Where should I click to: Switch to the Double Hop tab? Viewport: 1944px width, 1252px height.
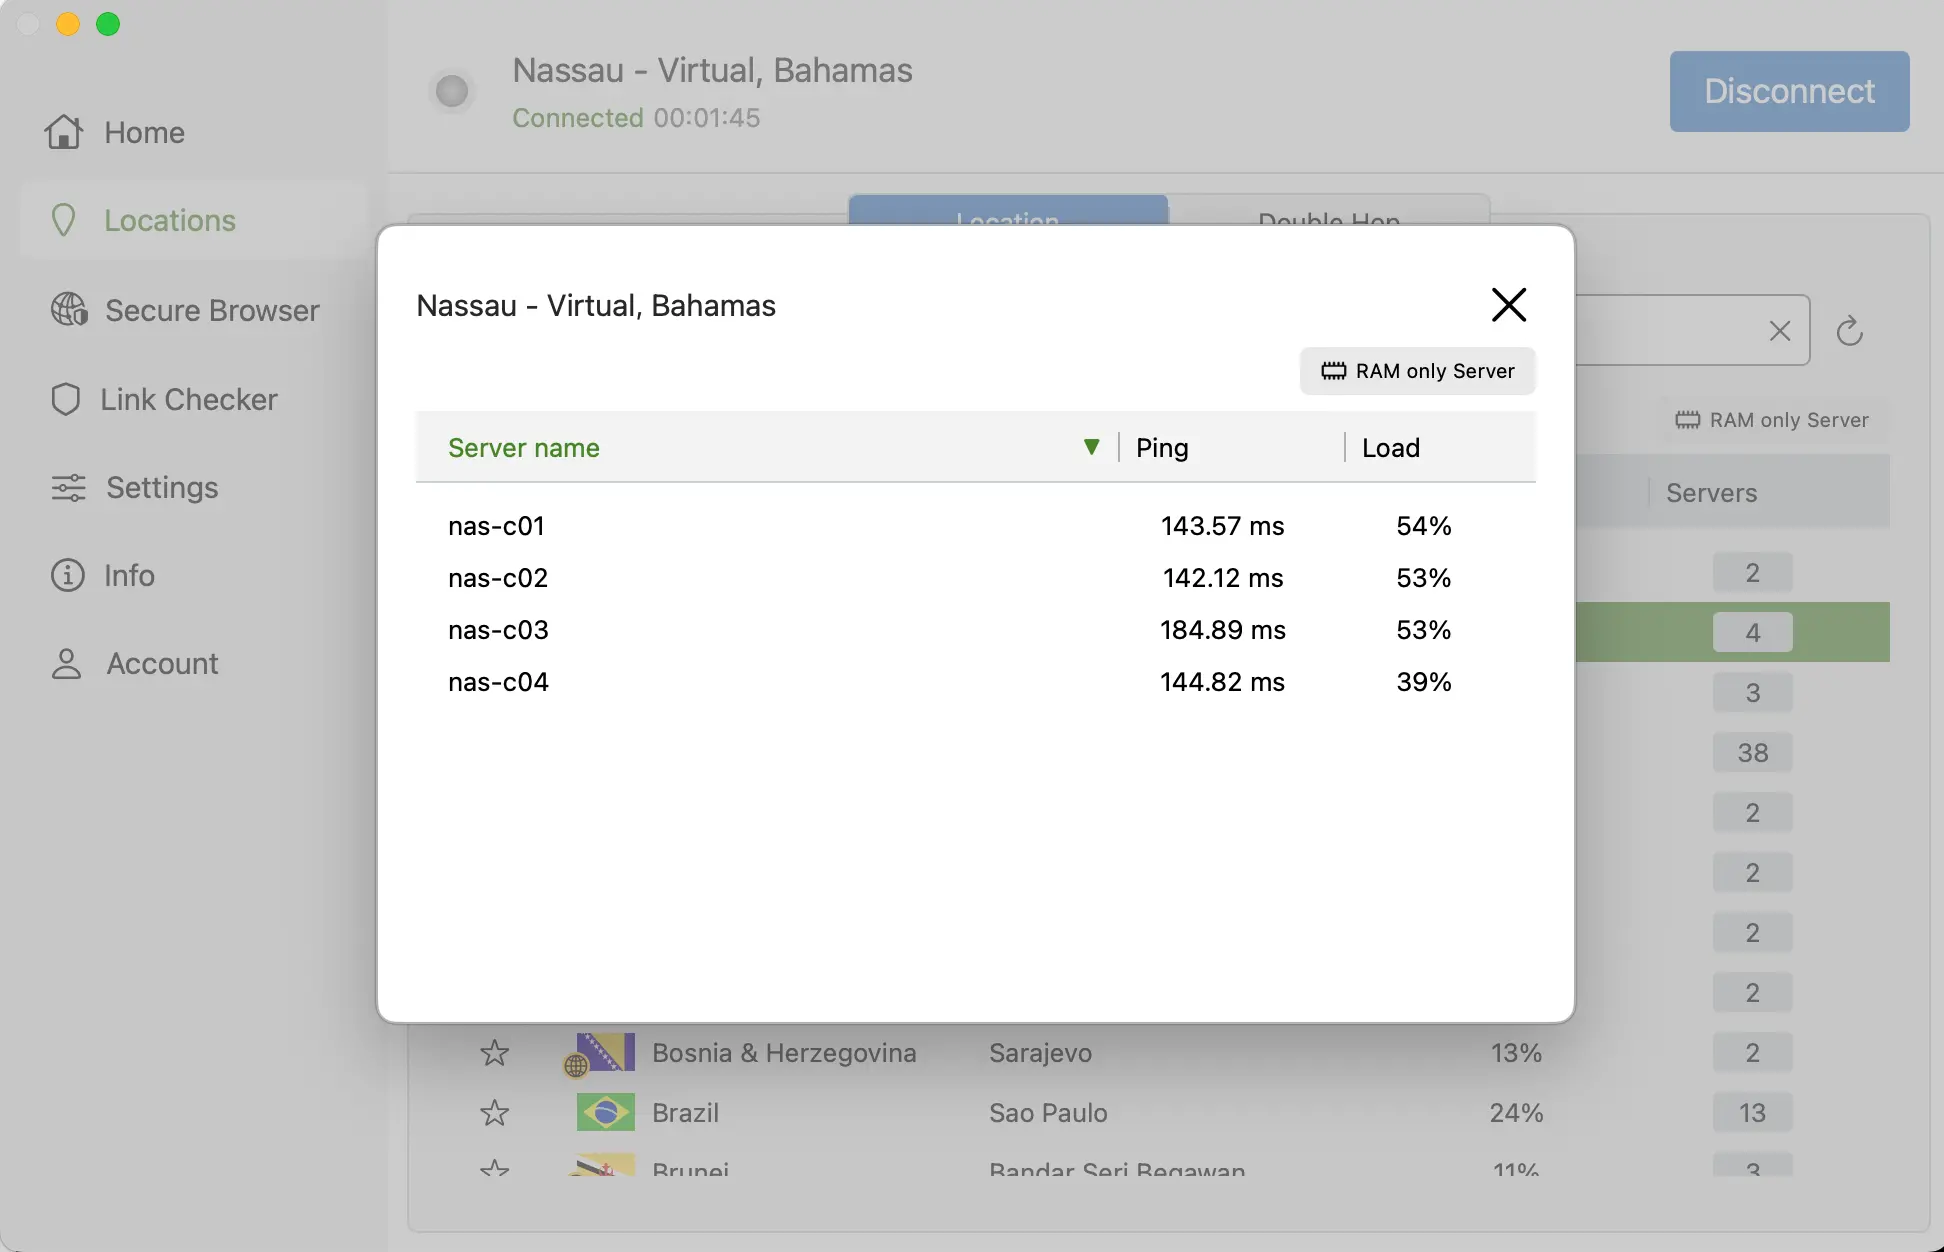tap(1328, 214)
